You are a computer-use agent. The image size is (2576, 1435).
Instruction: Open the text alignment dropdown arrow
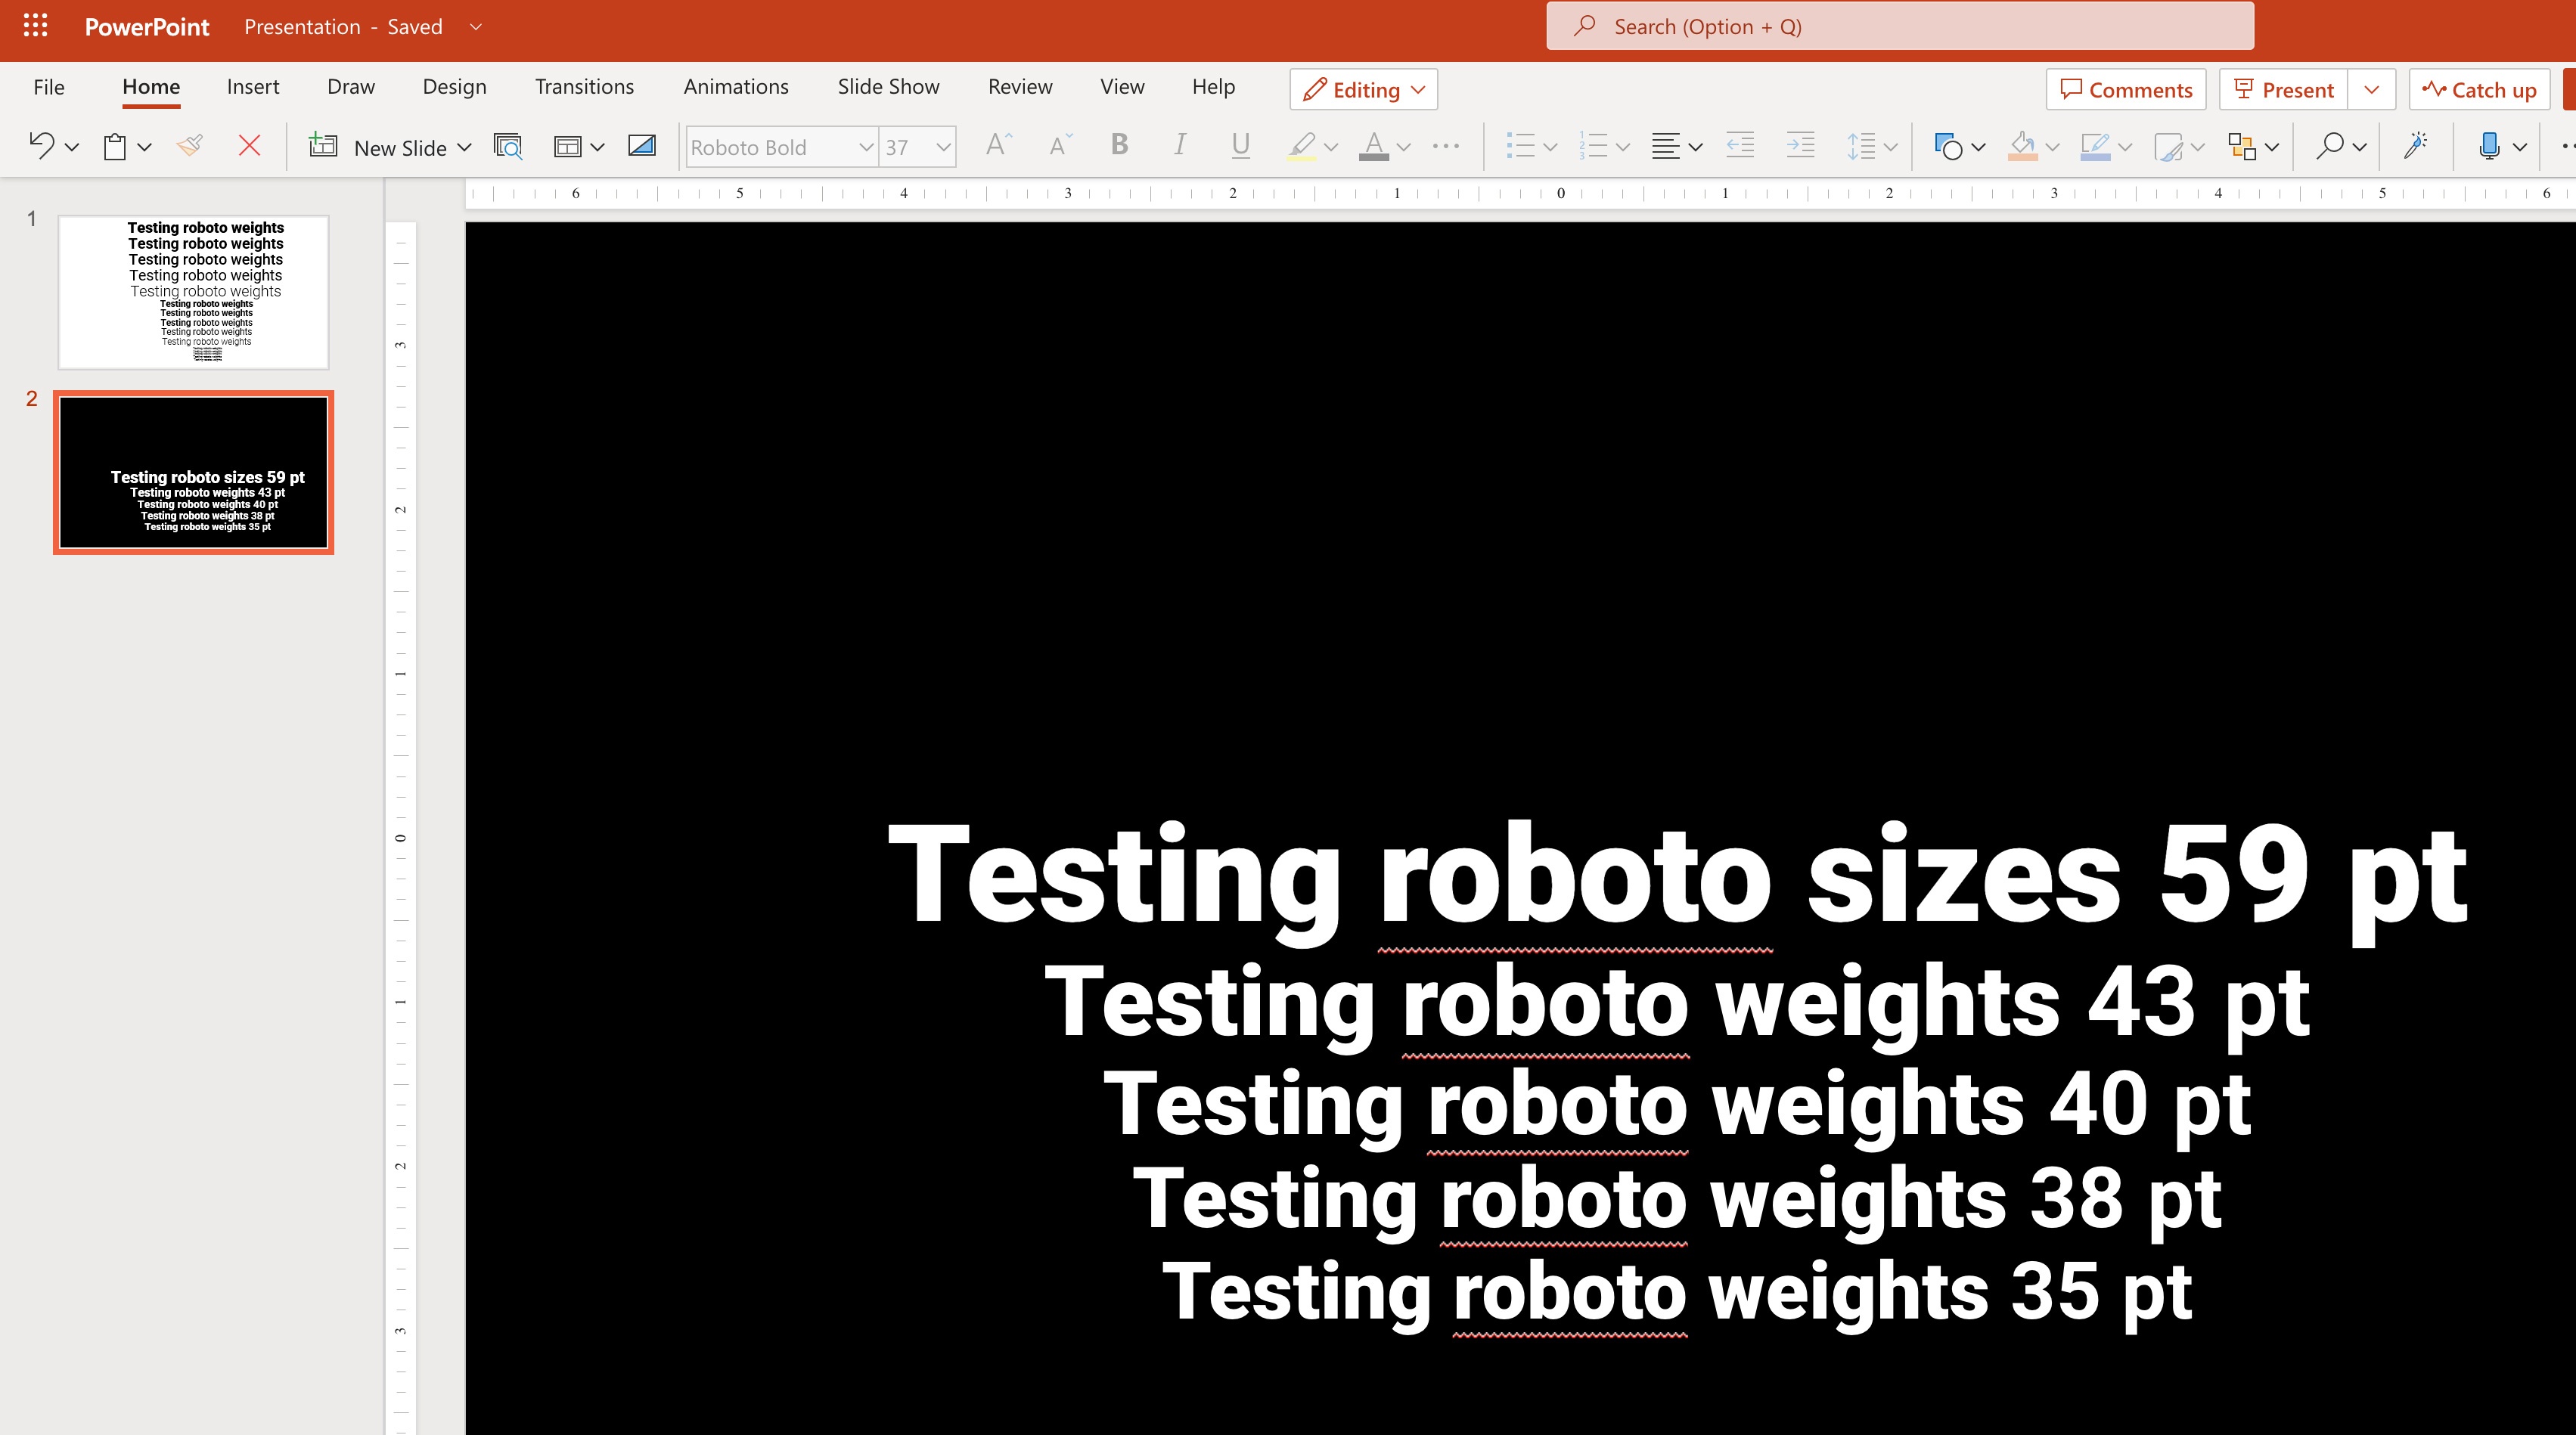tap(1695, 147)
